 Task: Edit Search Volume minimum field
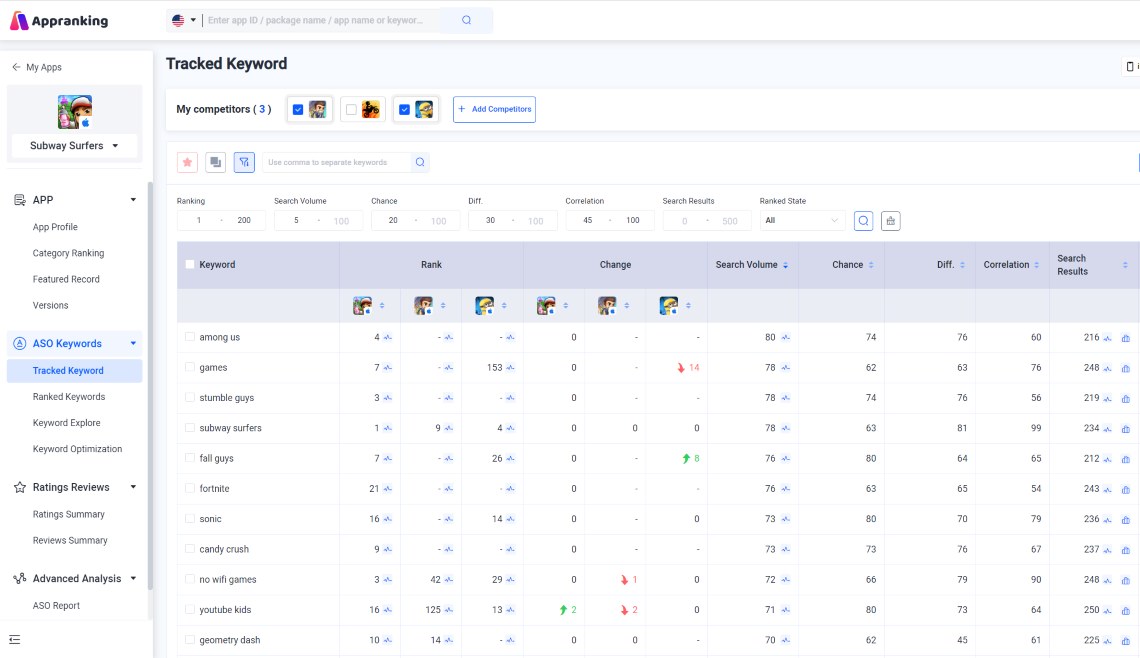click(x=296, y=220)
